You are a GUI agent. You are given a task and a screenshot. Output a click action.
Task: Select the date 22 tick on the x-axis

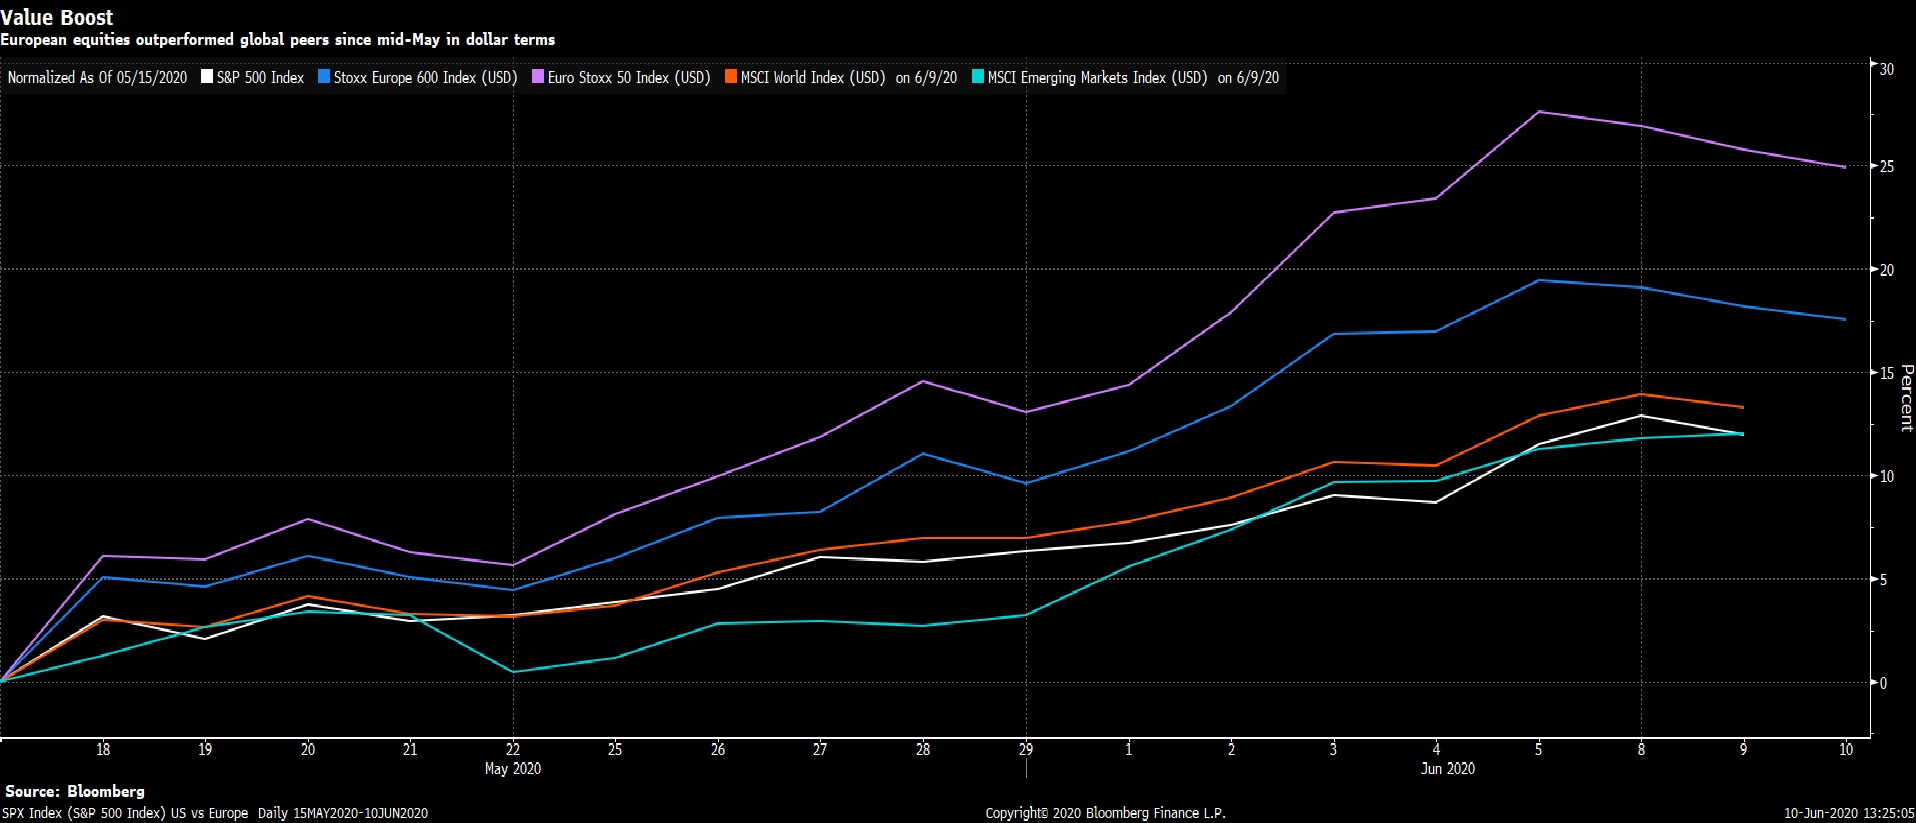(513, 749)
